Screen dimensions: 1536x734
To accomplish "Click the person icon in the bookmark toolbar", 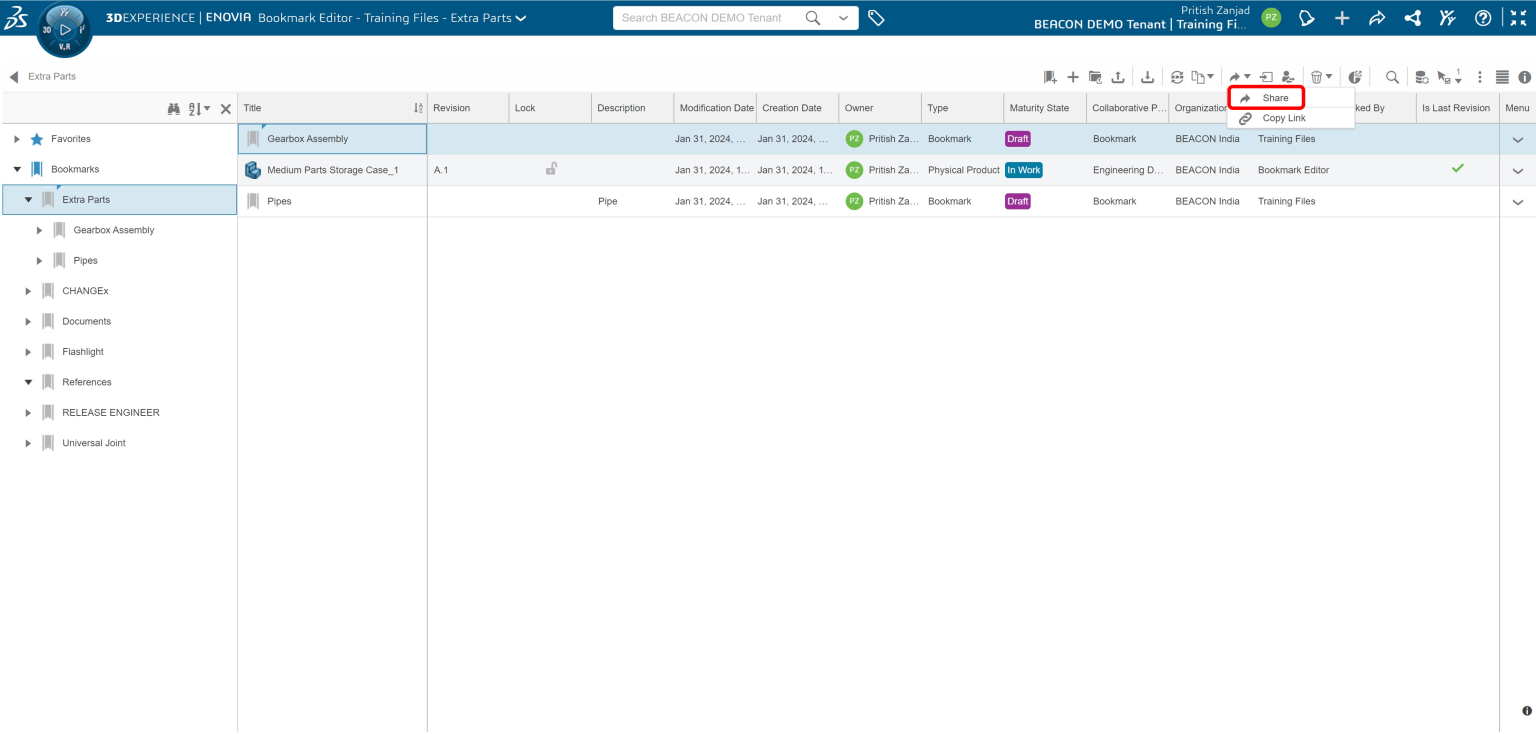I will (x=1288, y=77).
